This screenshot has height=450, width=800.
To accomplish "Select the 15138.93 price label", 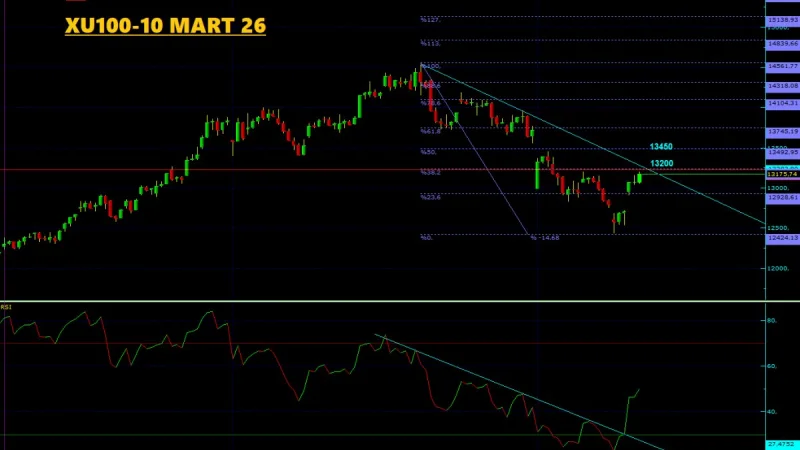I will pyautogui.click(x=783, y=19).
